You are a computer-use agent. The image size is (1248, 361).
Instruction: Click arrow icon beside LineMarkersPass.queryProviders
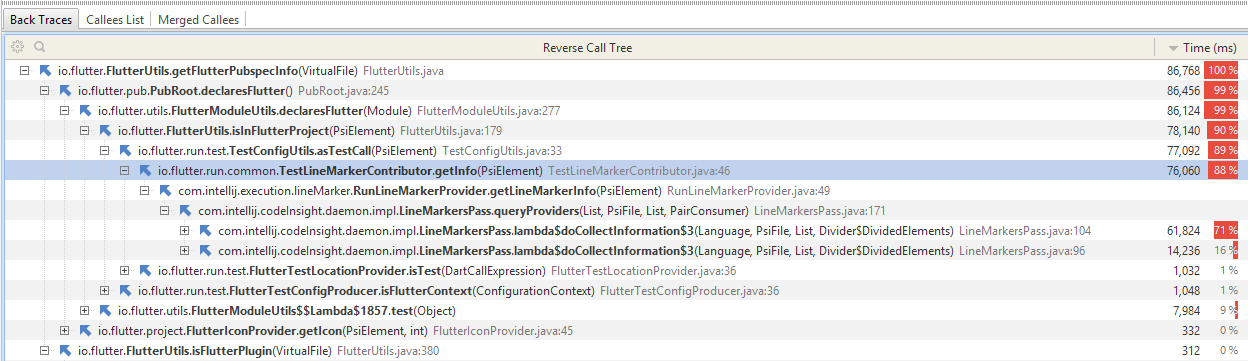(185, 211)
